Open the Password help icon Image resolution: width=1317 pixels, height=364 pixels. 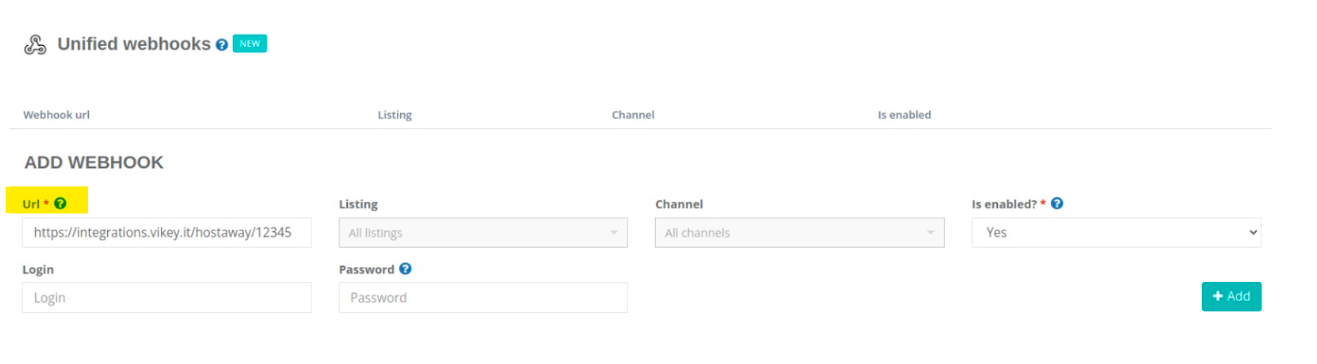[405, 269]
